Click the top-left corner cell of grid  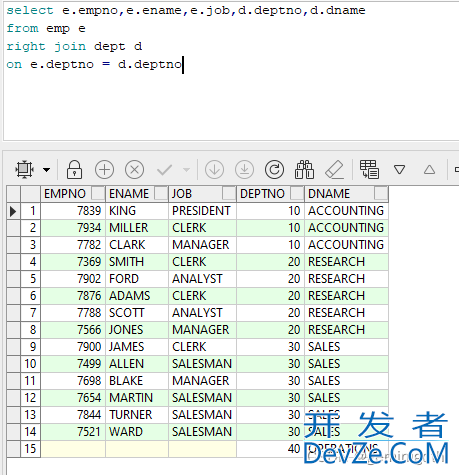click(13, 194)
